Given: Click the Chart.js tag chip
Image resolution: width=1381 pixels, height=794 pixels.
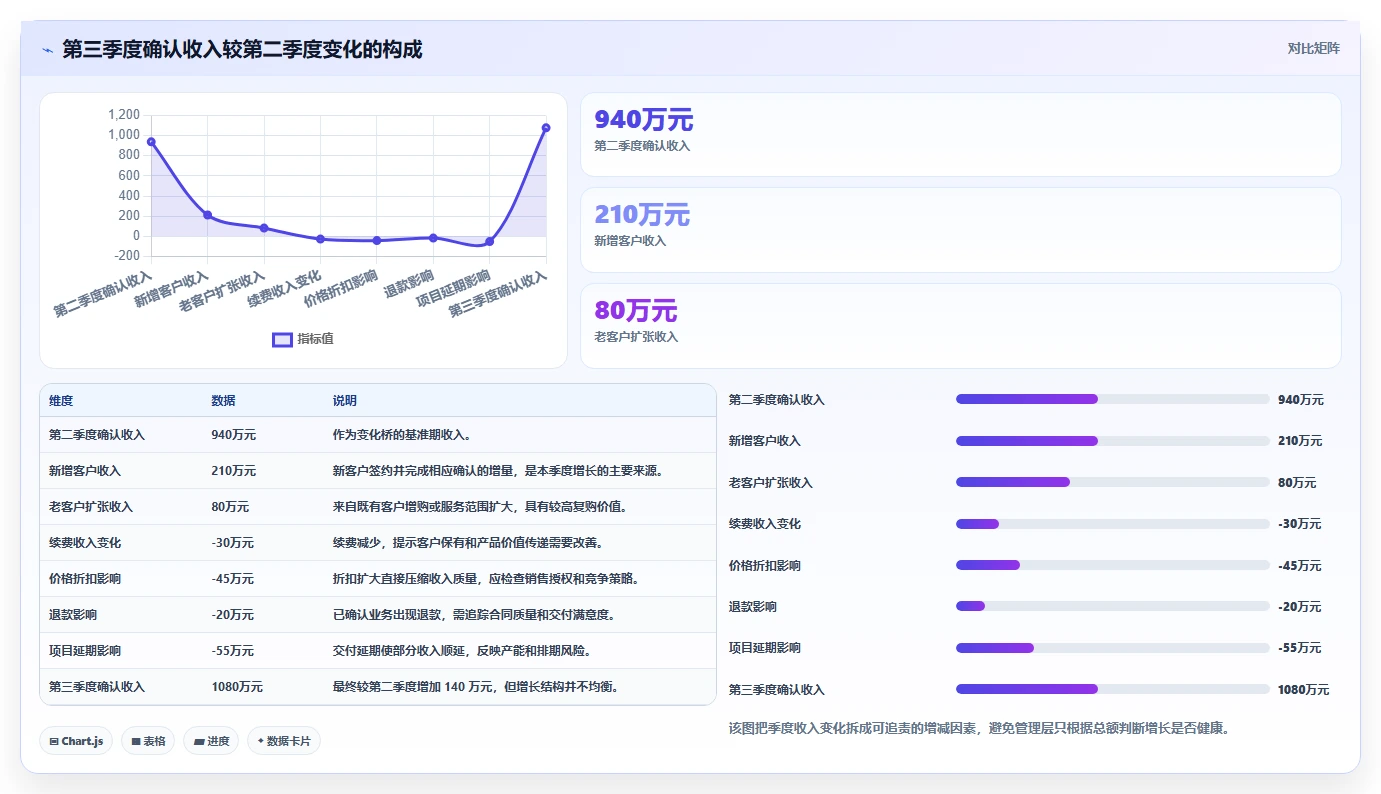Looking at the screenshot, I should click(x=76, y=741).
